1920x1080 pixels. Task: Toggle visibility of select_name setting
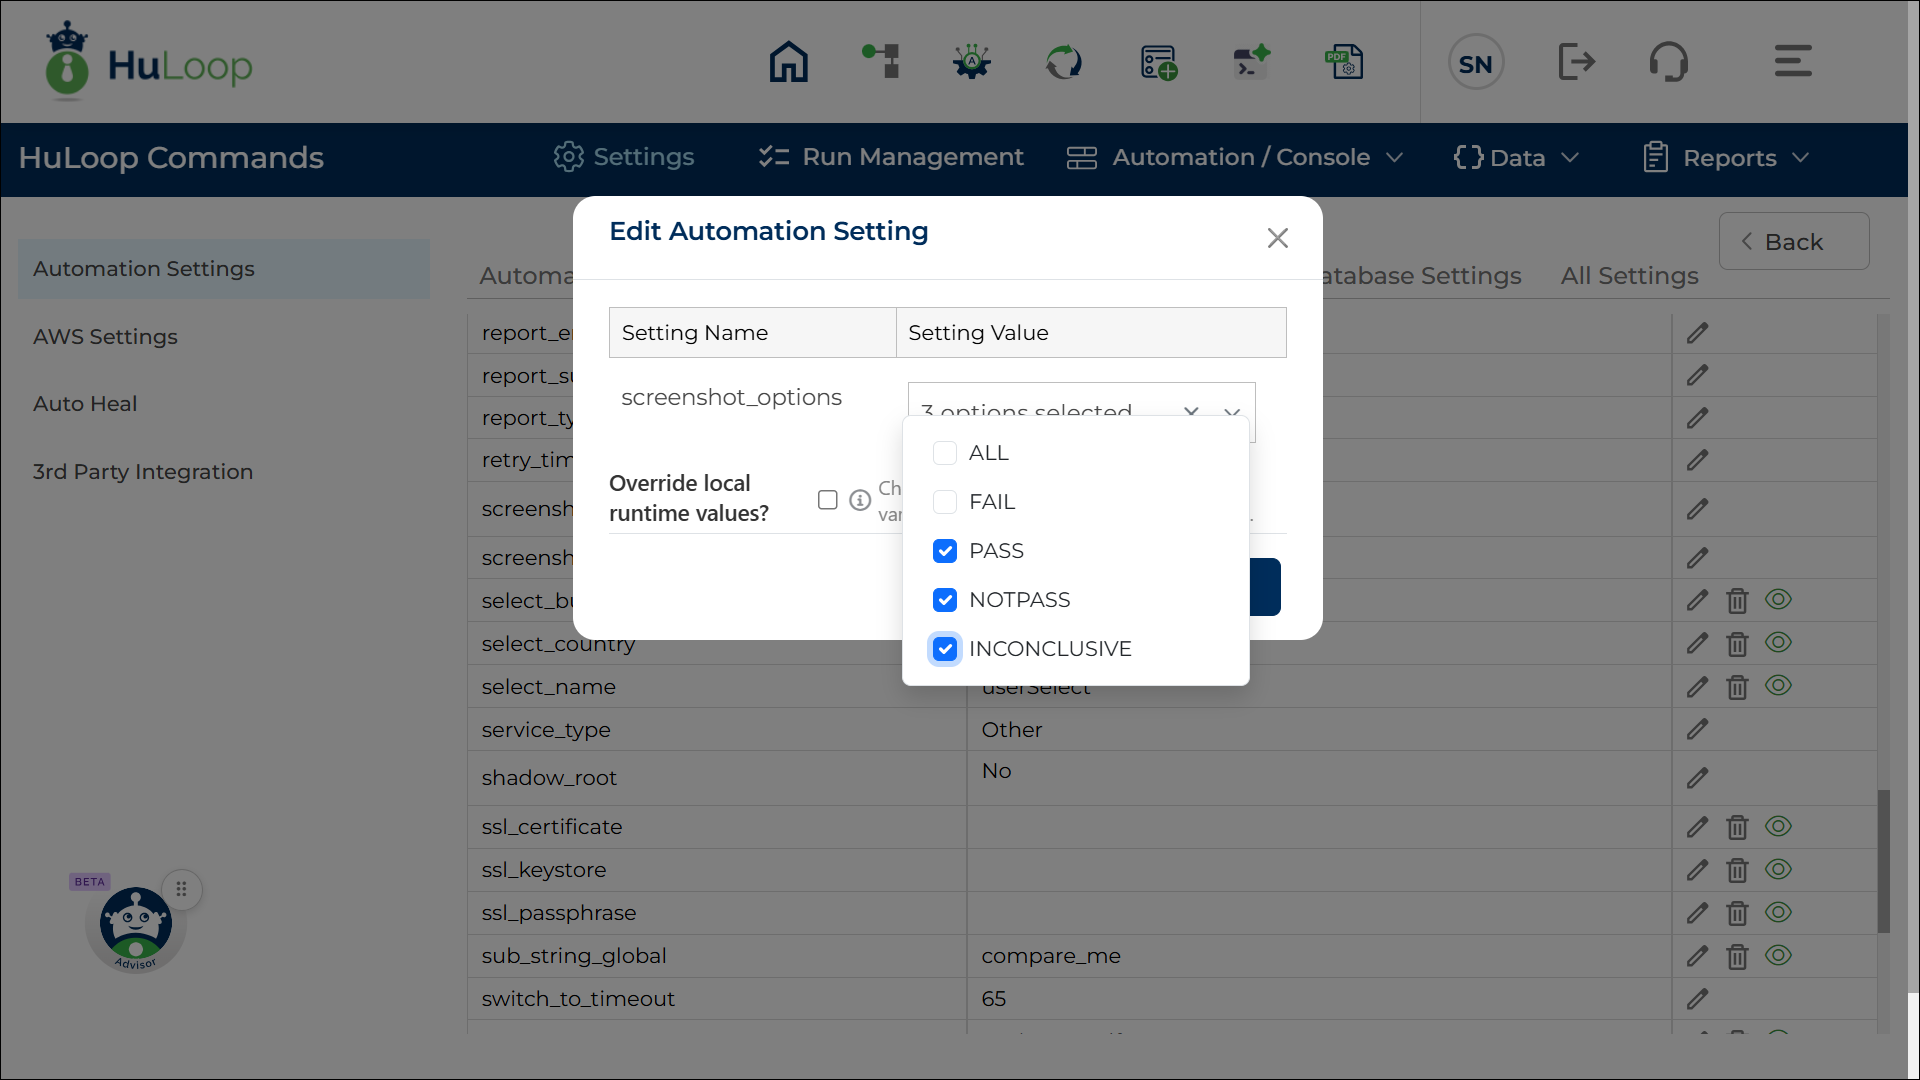(x=1778, y=686)
